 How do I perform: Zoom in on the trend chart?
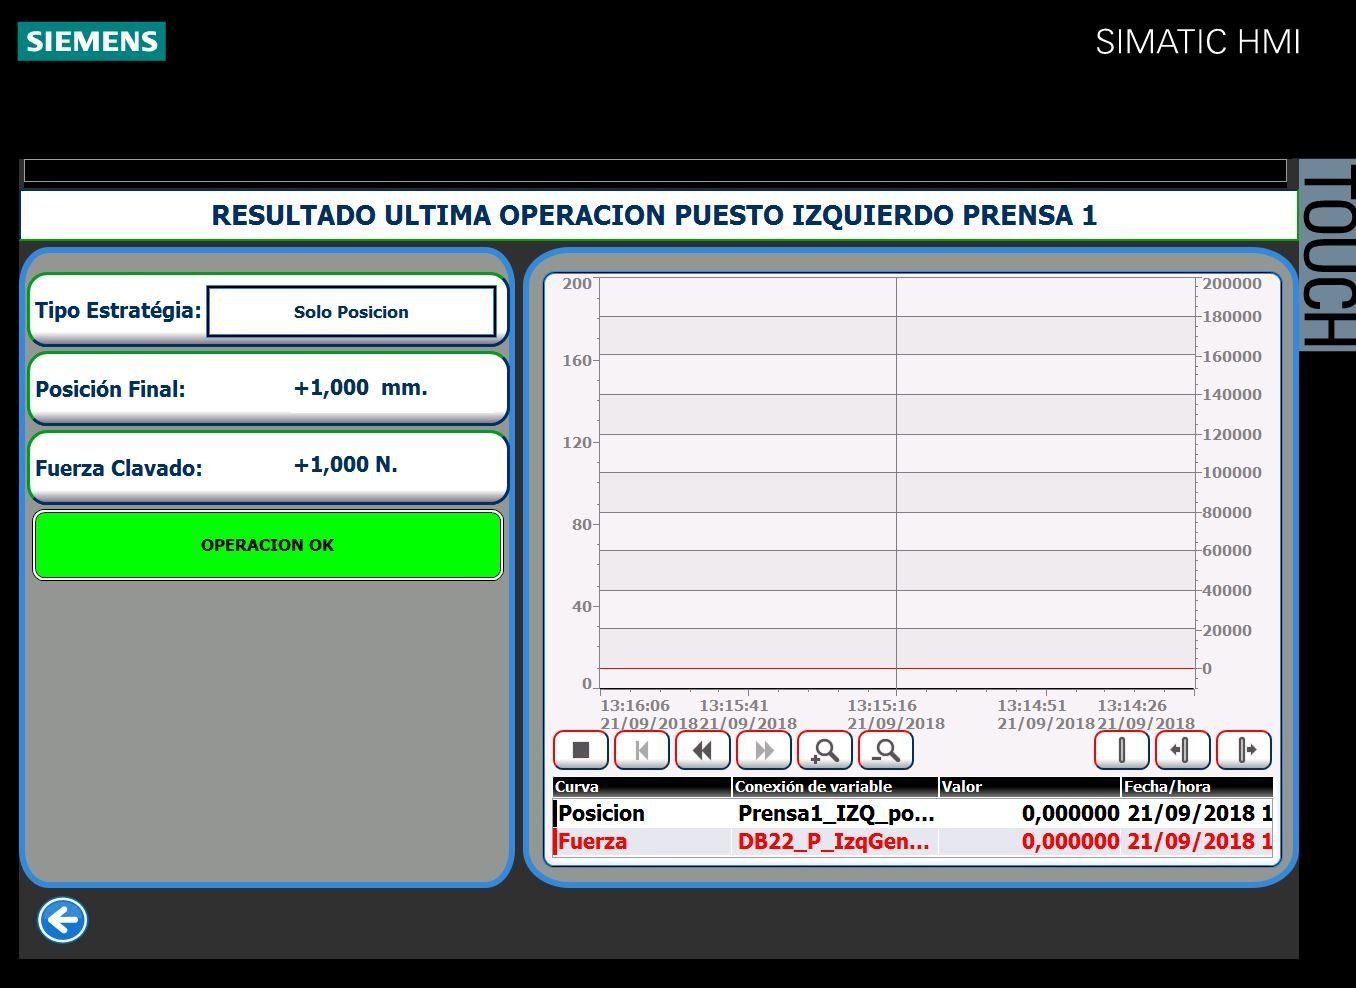[x=825, y=750]
